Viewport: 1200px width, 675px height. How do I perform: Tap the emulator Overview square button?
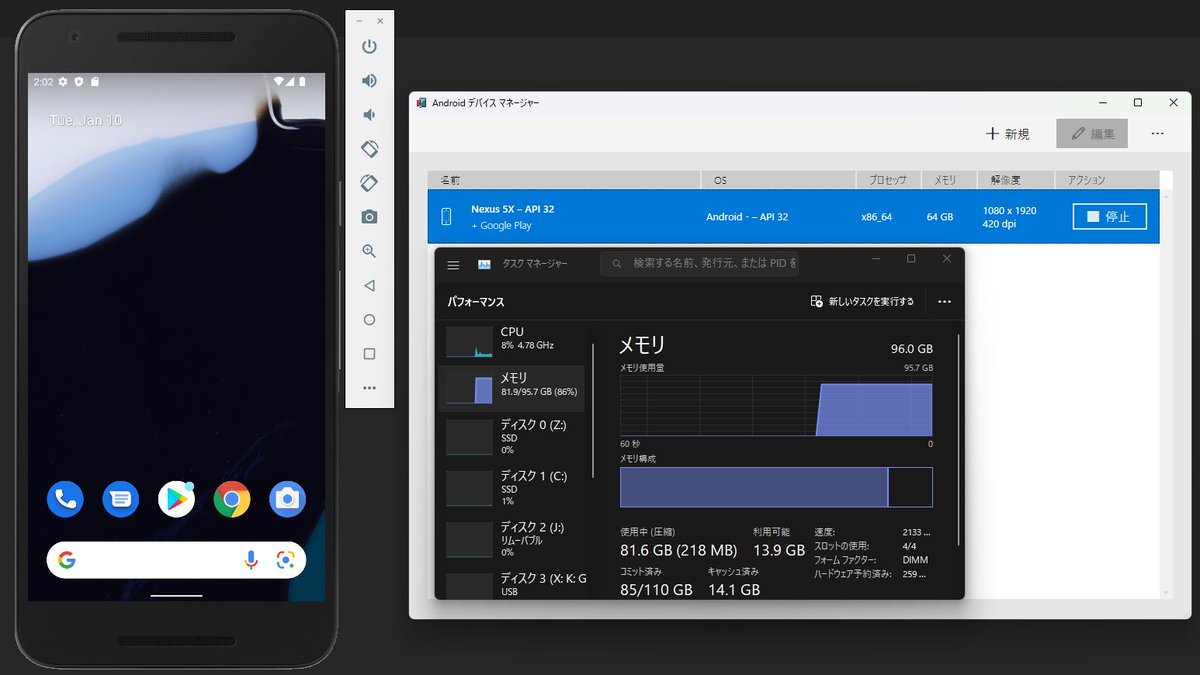369,354
